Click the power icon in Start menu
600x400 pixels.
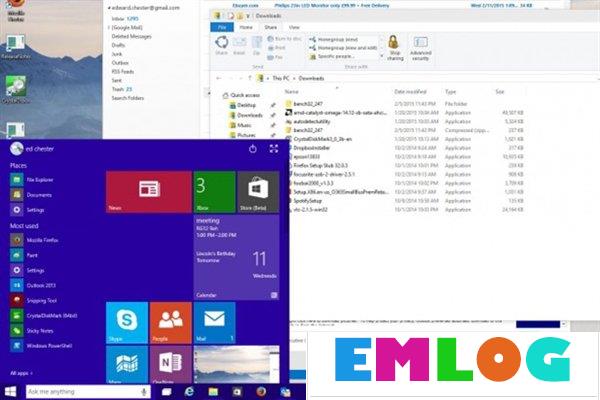click(x=253, y=149)
